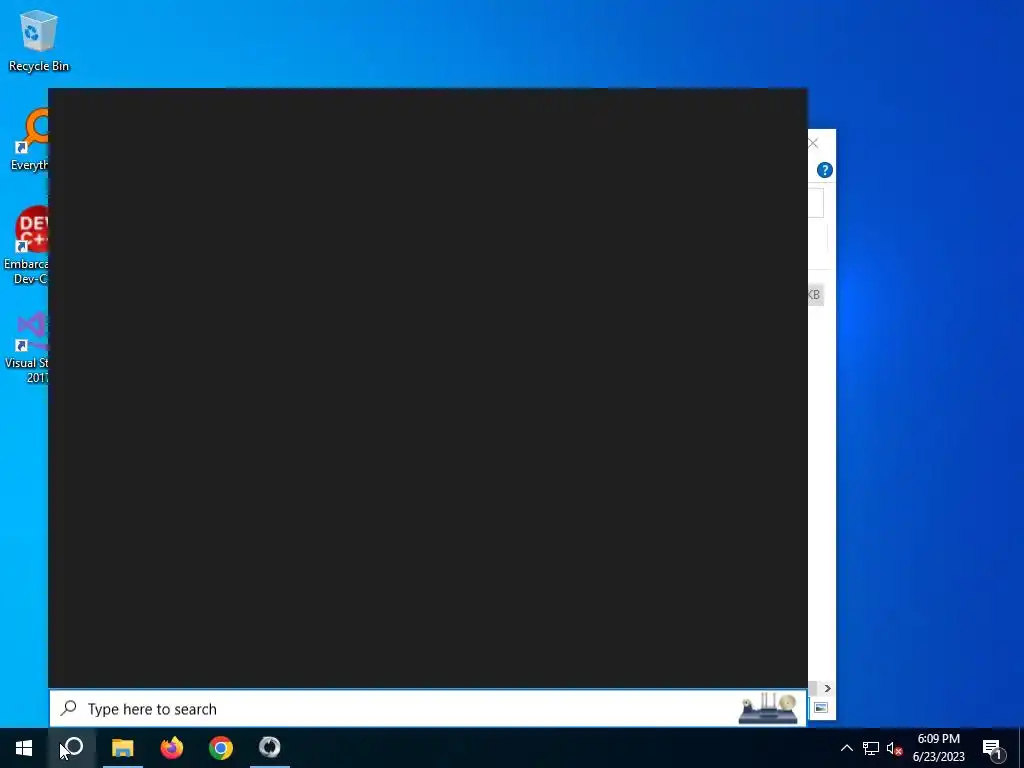The width and height of the screenshot is (1024, 768).
Task: Click the blue help icon in the background window
Action: pyautogui.click(x=825, y=170)
